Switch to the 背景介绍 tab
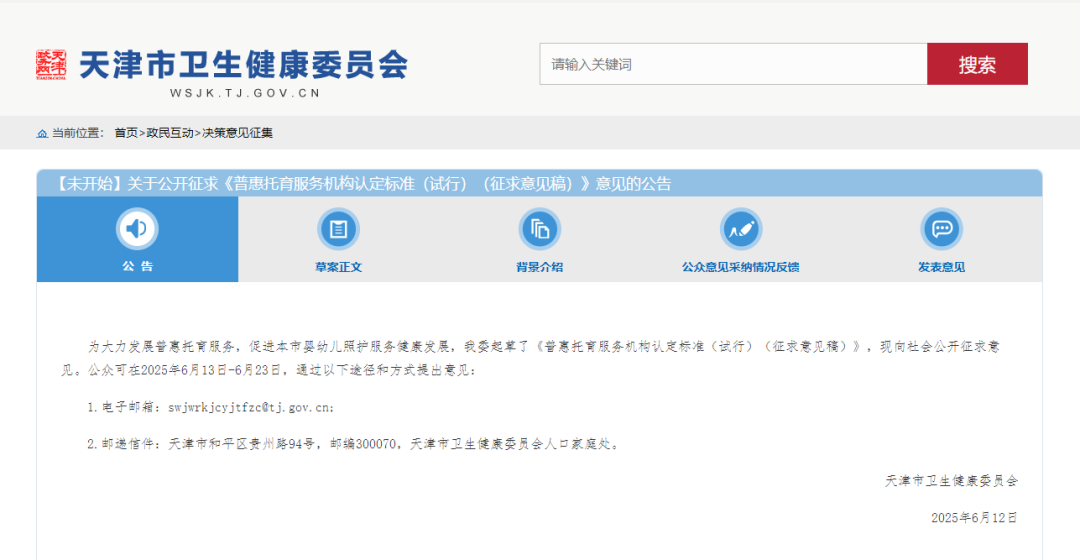 [539, 267]
